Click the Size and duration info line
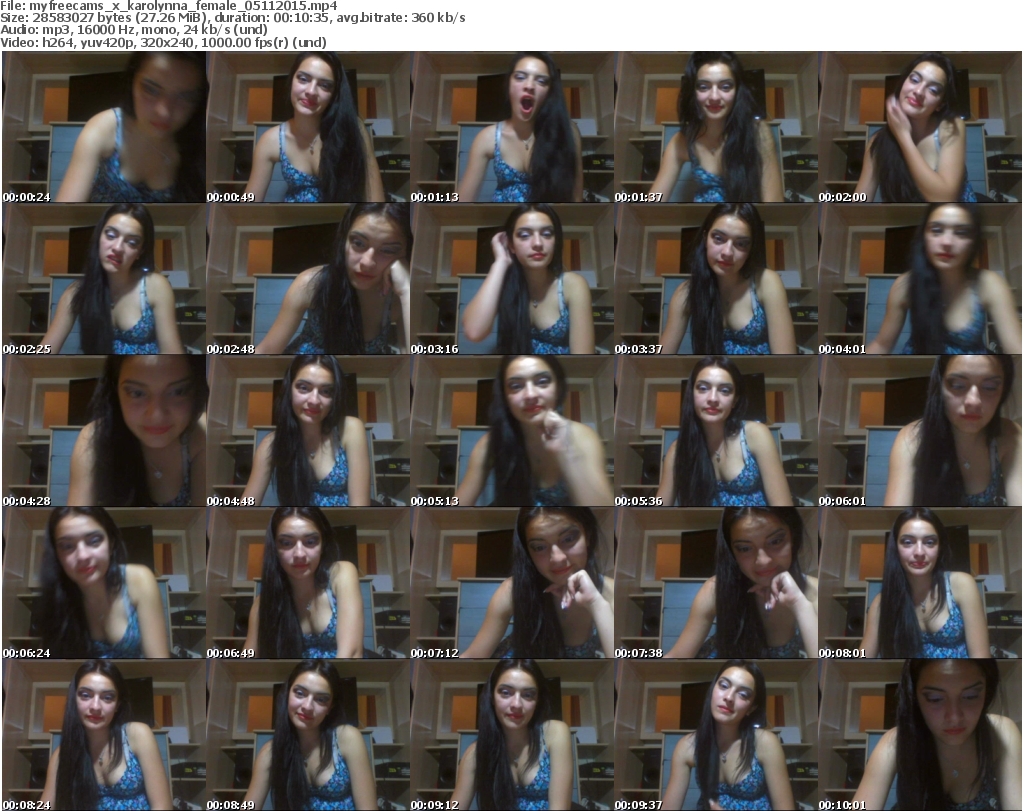 tap(232, 18)
